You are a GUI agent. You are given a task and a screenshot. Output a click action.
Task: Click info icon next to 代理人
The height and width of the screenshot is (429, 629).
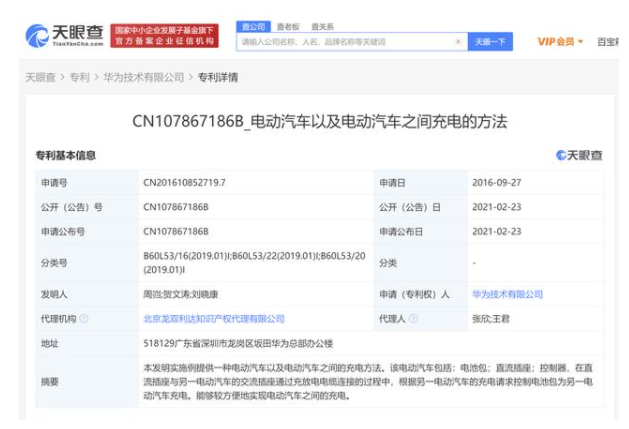click(x=413, y=319)
